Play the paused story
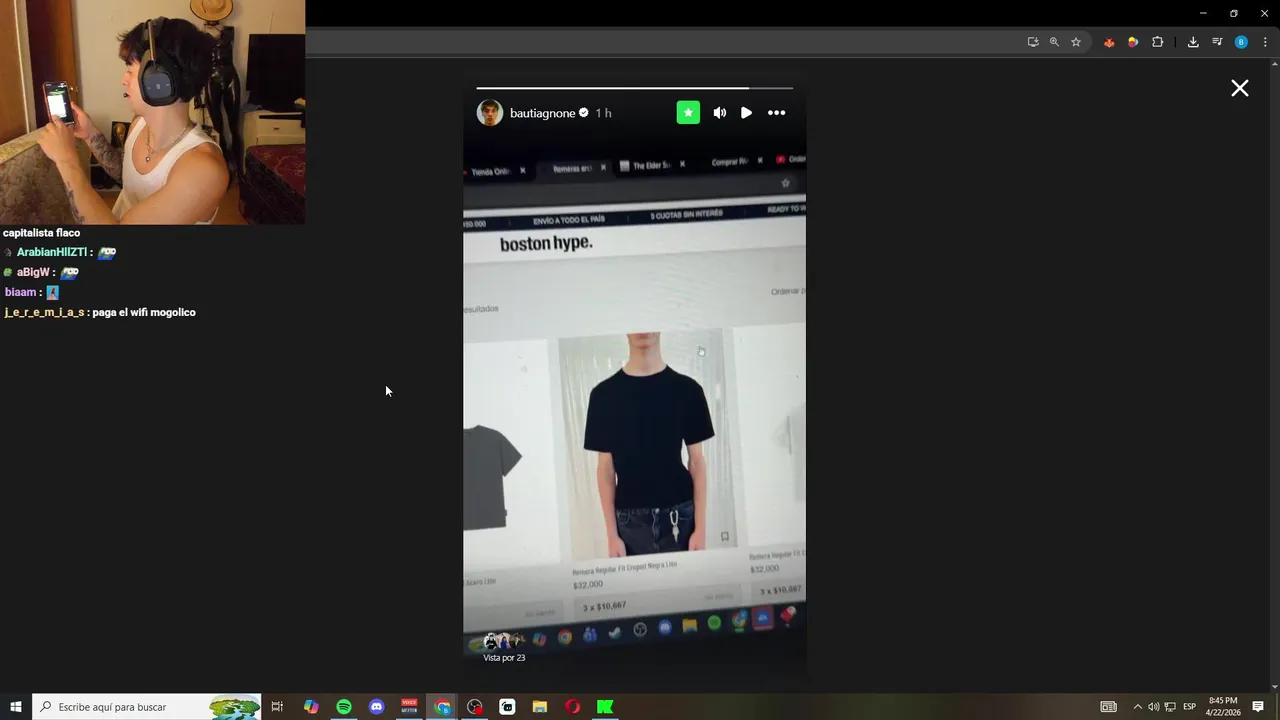 tap(746, 113)
